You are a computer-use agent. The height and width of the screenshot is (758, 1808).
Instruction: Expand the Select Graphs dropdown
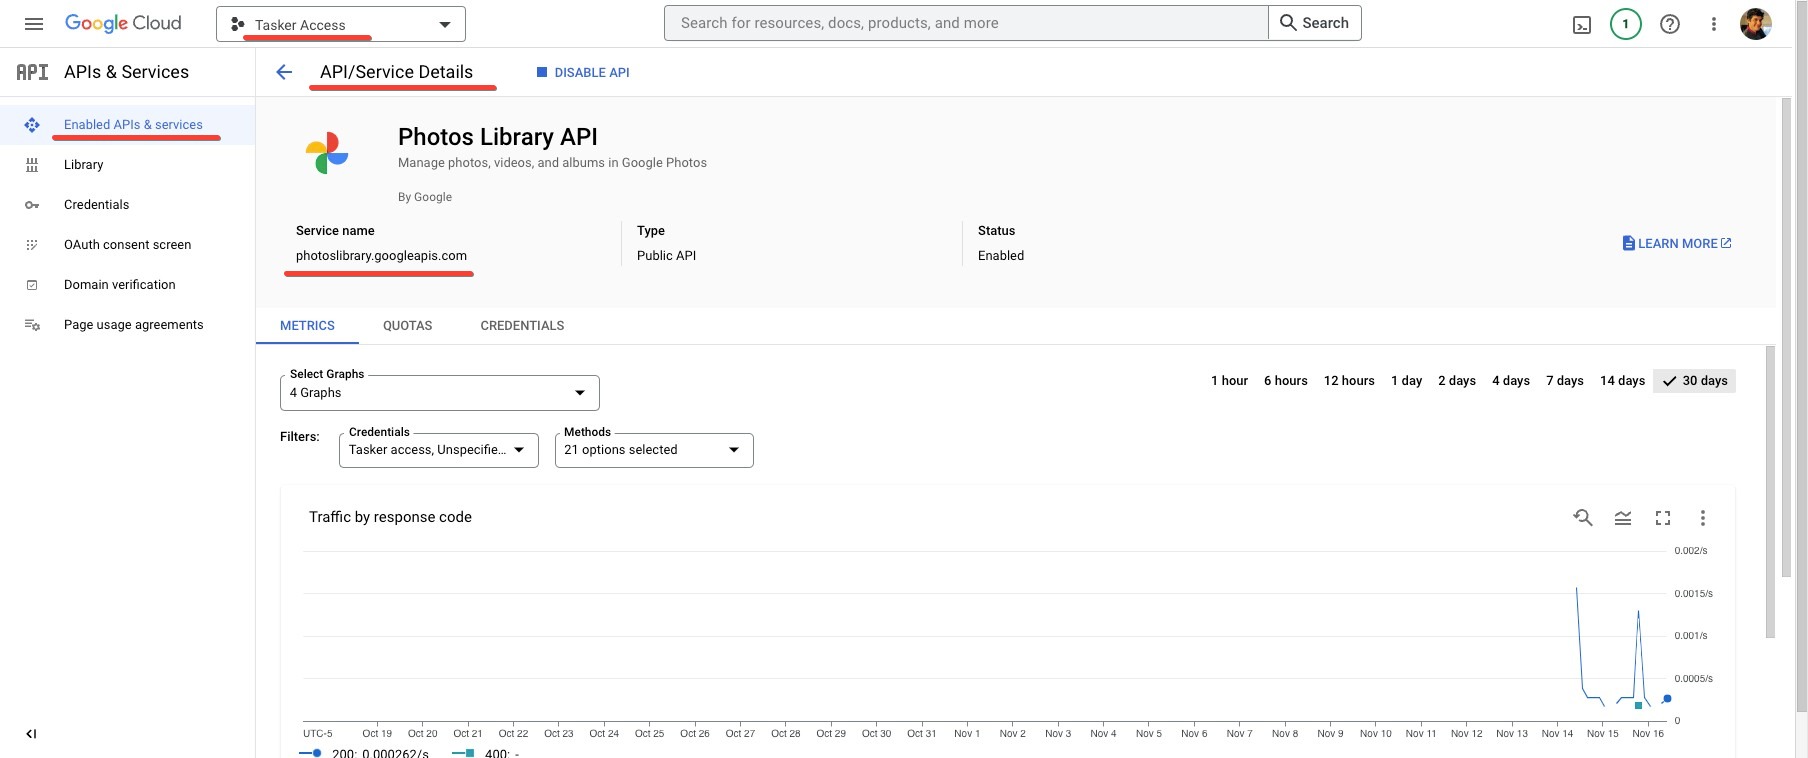(x=440, y=393)
